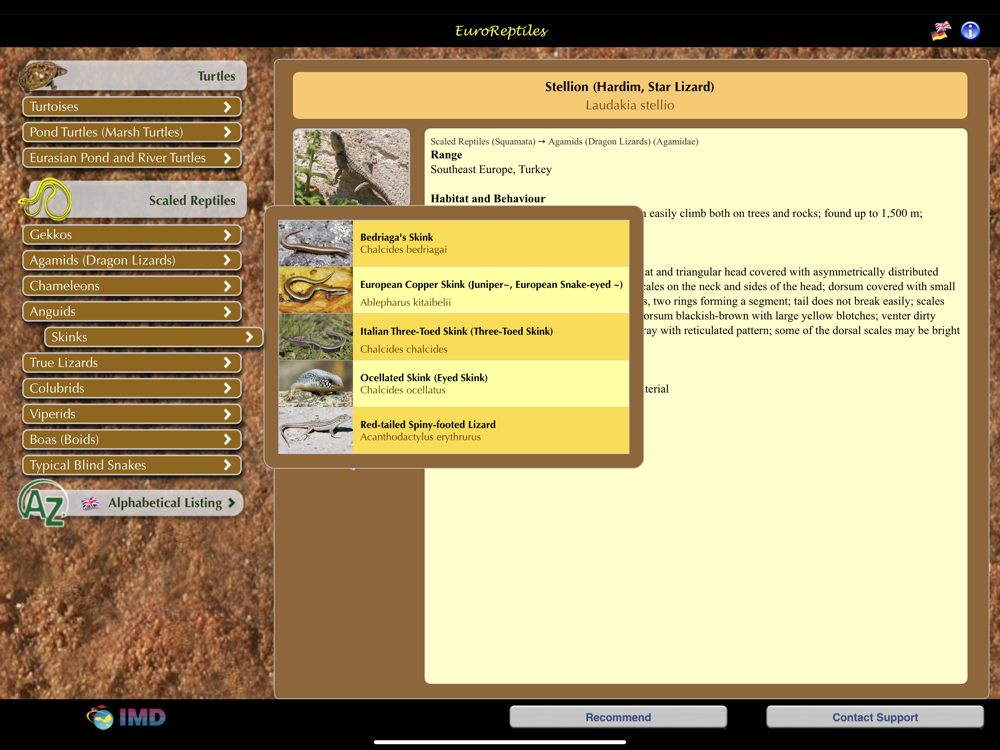The width and height of the screenshot is (1000, 750).
Task: Tap the Stellion lizard photo
Action: [x=351, y=167]
